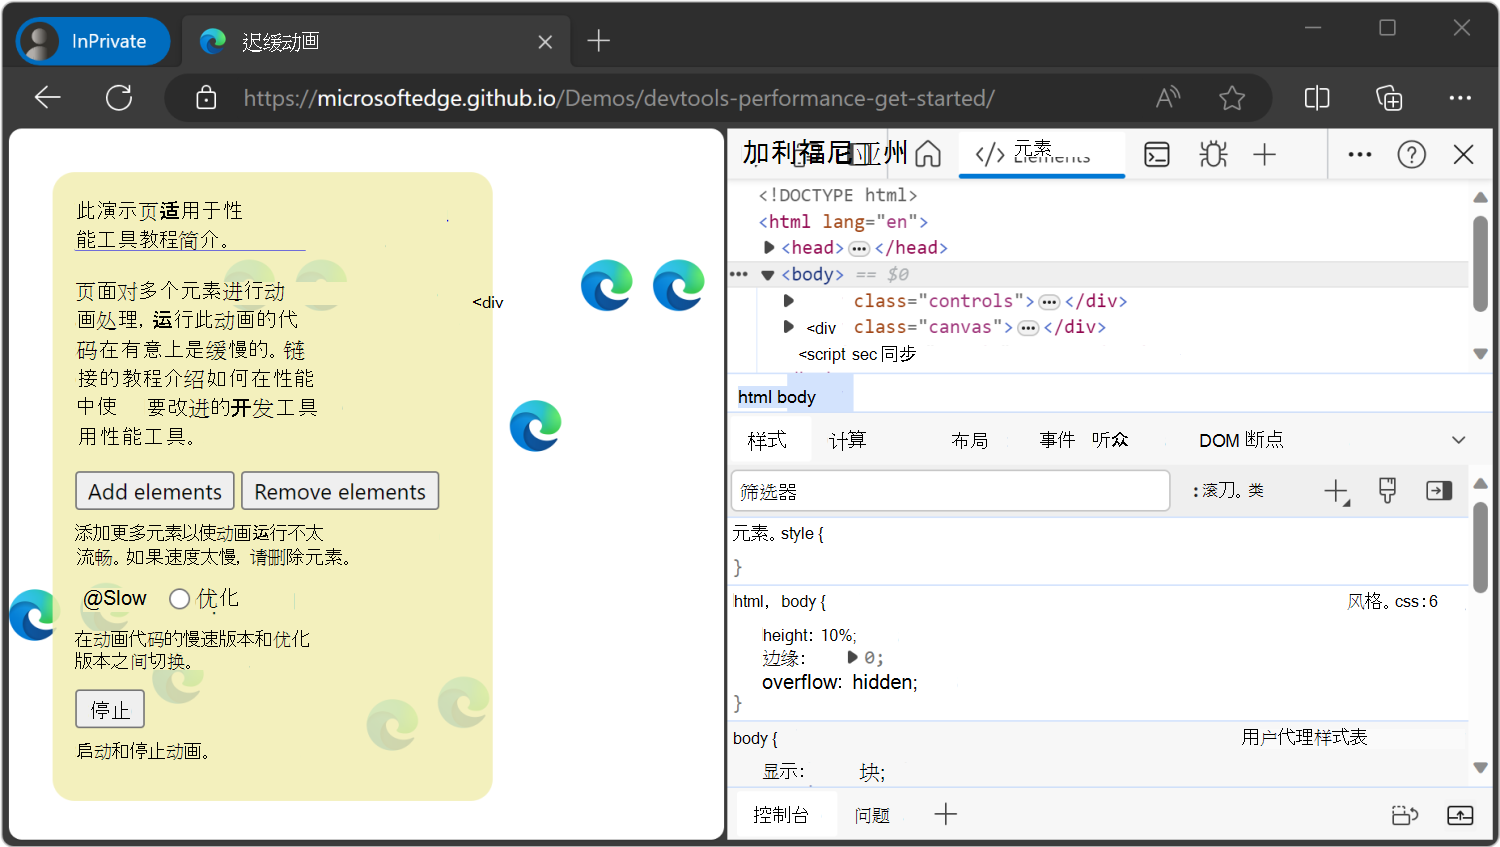Show controls div collapsed content ellipsis
Screen dimensions: 1500x847
coord(1049,301)
